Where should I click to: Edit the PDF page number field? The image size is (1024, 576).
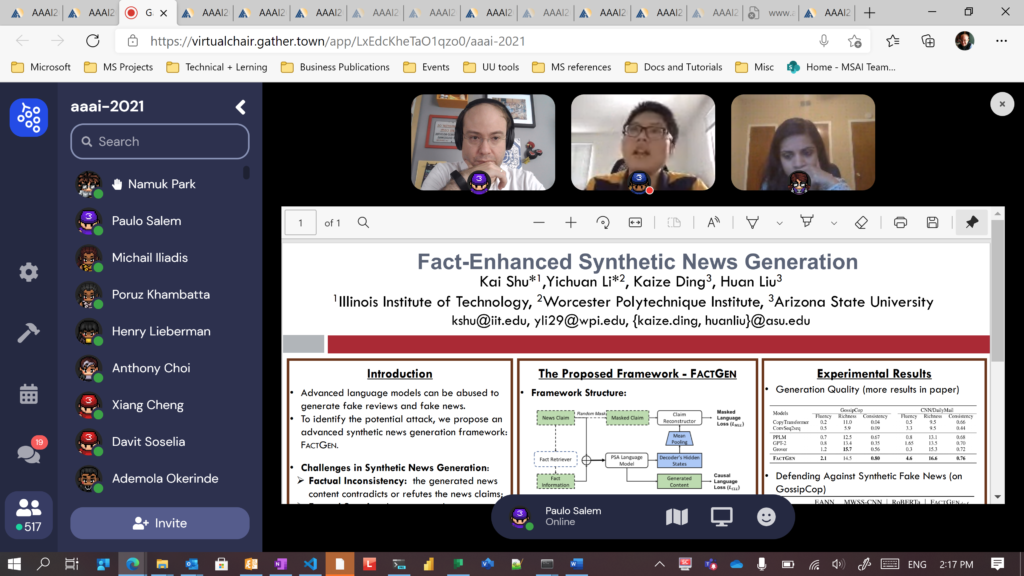pyautogui.click(x=300, y=223)
